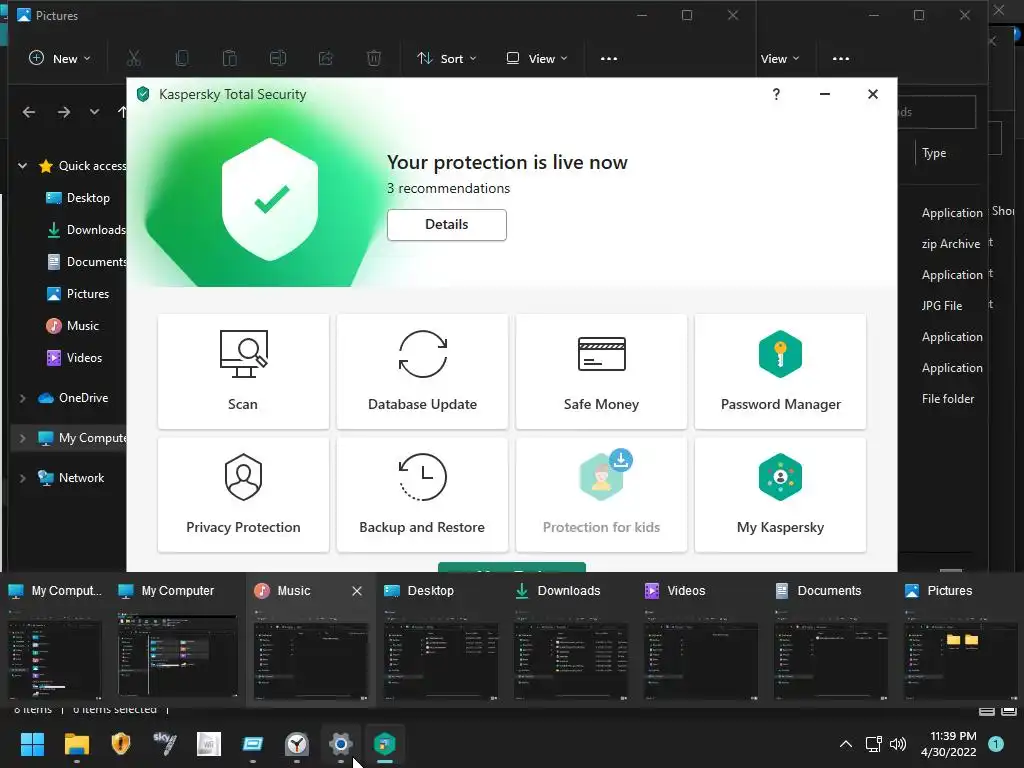Expand the Network tree node
1024x768 pixels.
pyautogui.click(x=22, y=478)
